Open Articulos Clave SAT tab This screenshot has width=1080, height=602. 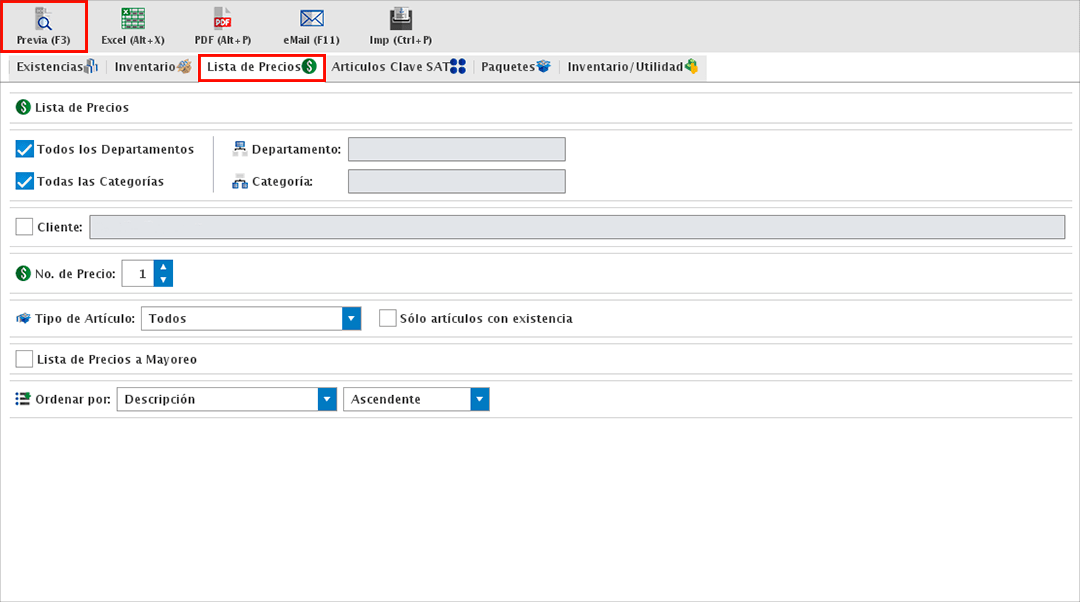click(398, 67)
